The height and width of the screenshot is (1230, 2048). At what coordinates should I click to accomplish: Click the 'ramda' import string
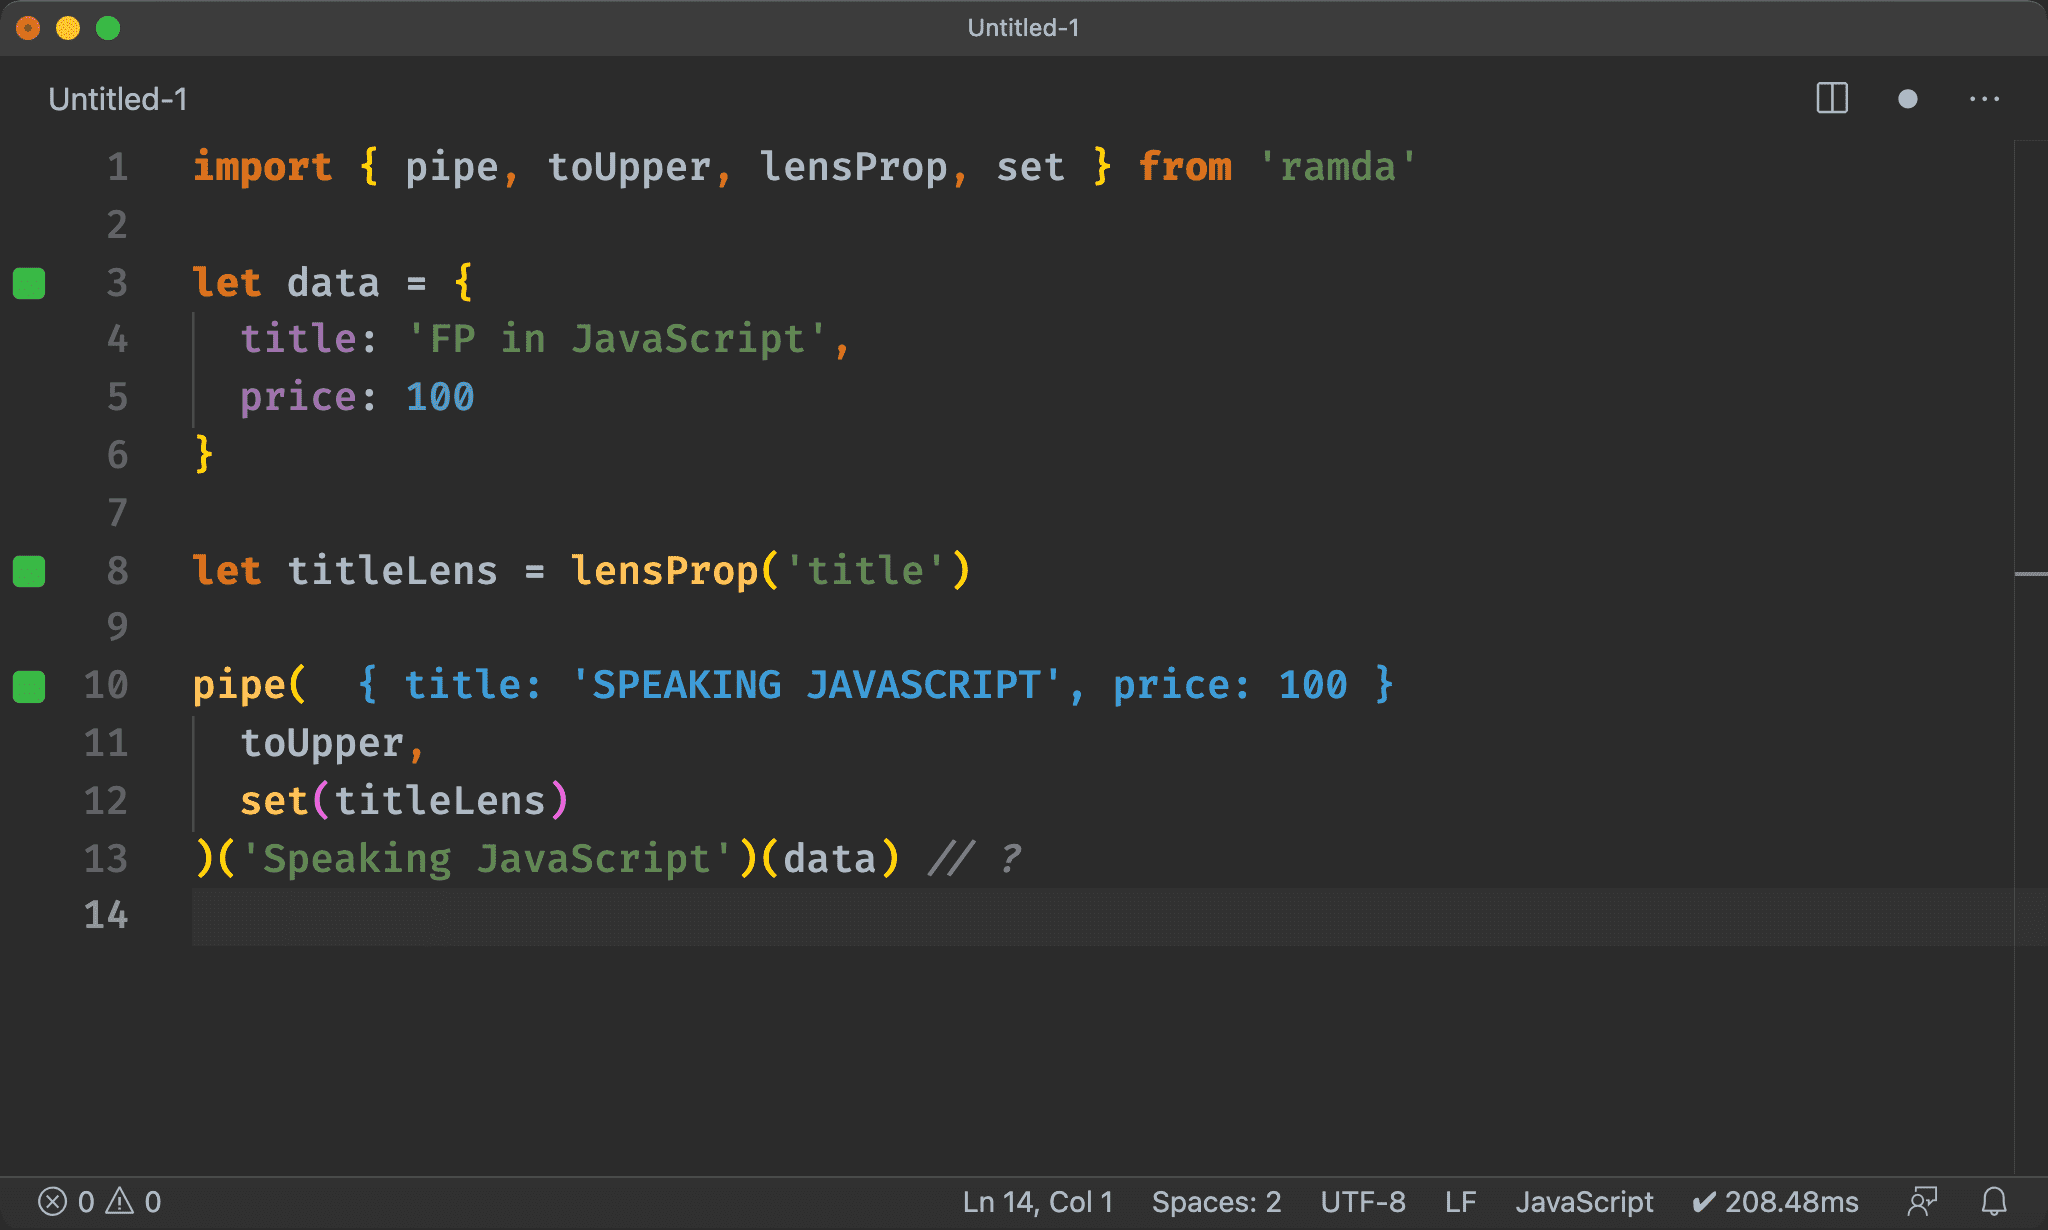1337,167
